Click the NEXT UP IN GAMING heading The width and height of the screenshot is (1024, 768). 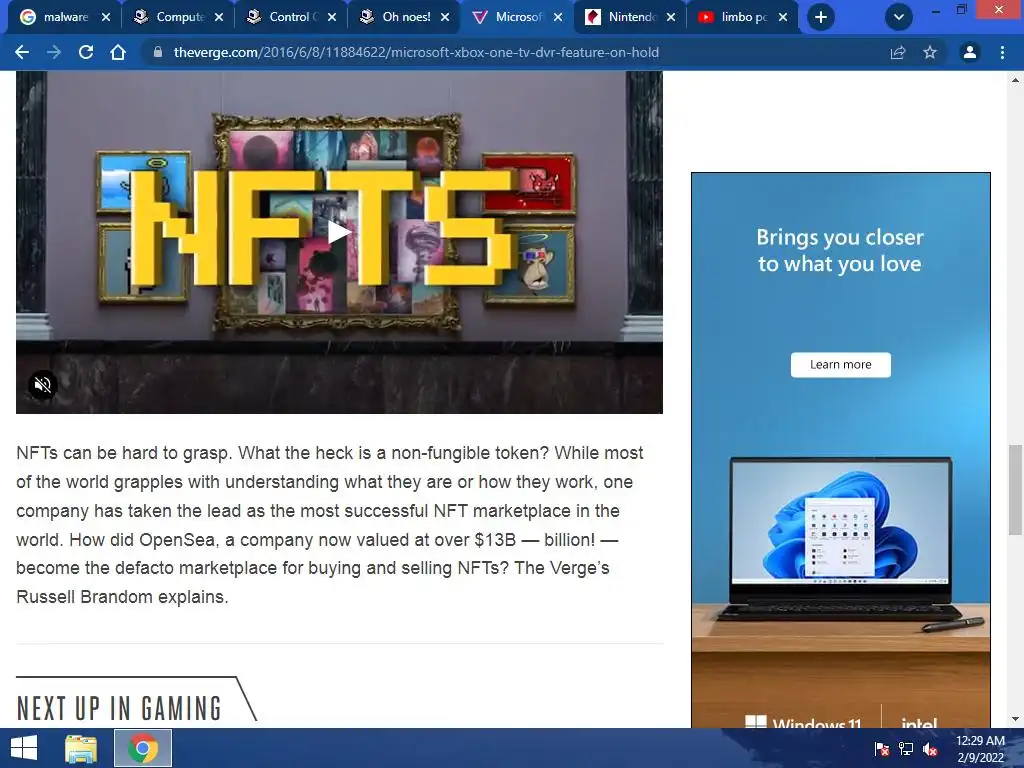pos(119,709)
